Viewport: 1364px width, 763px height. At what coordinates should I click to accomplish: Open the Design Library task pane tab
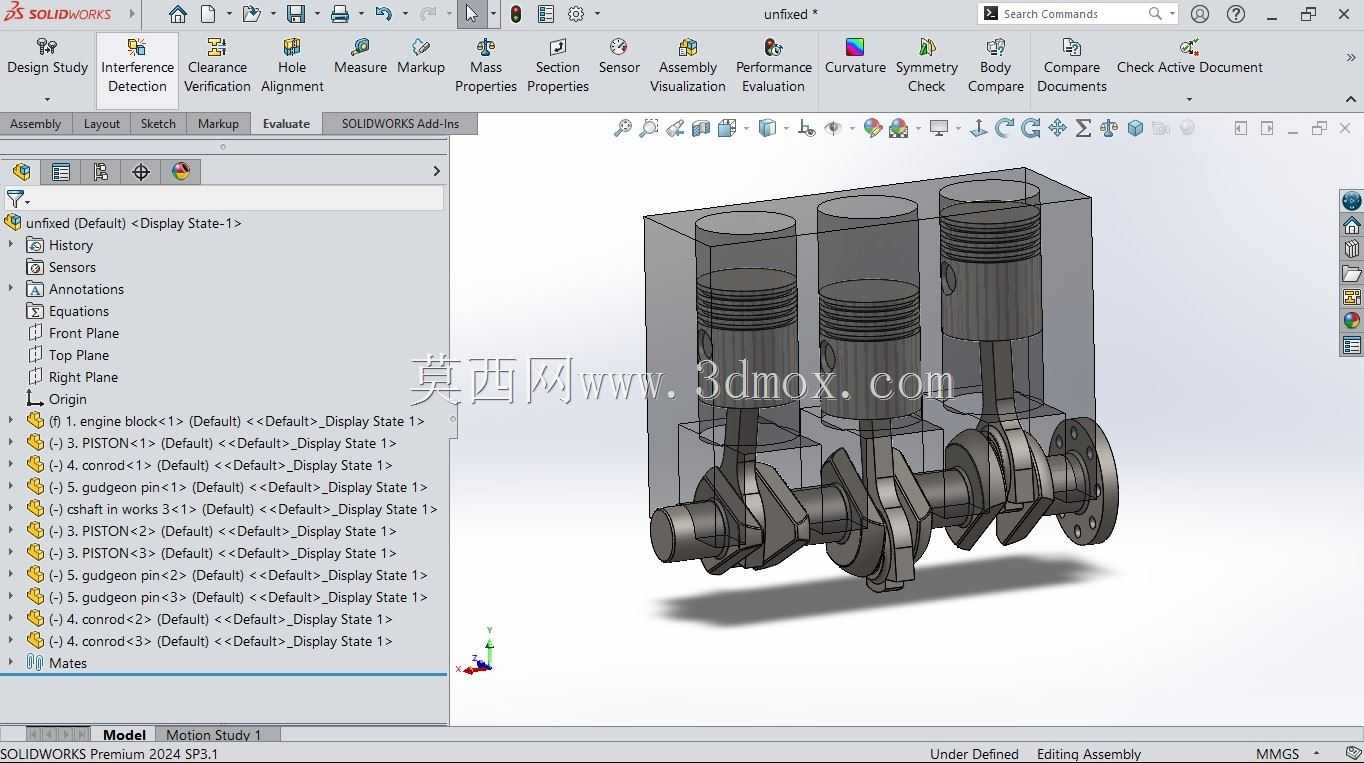(1352, 249)
